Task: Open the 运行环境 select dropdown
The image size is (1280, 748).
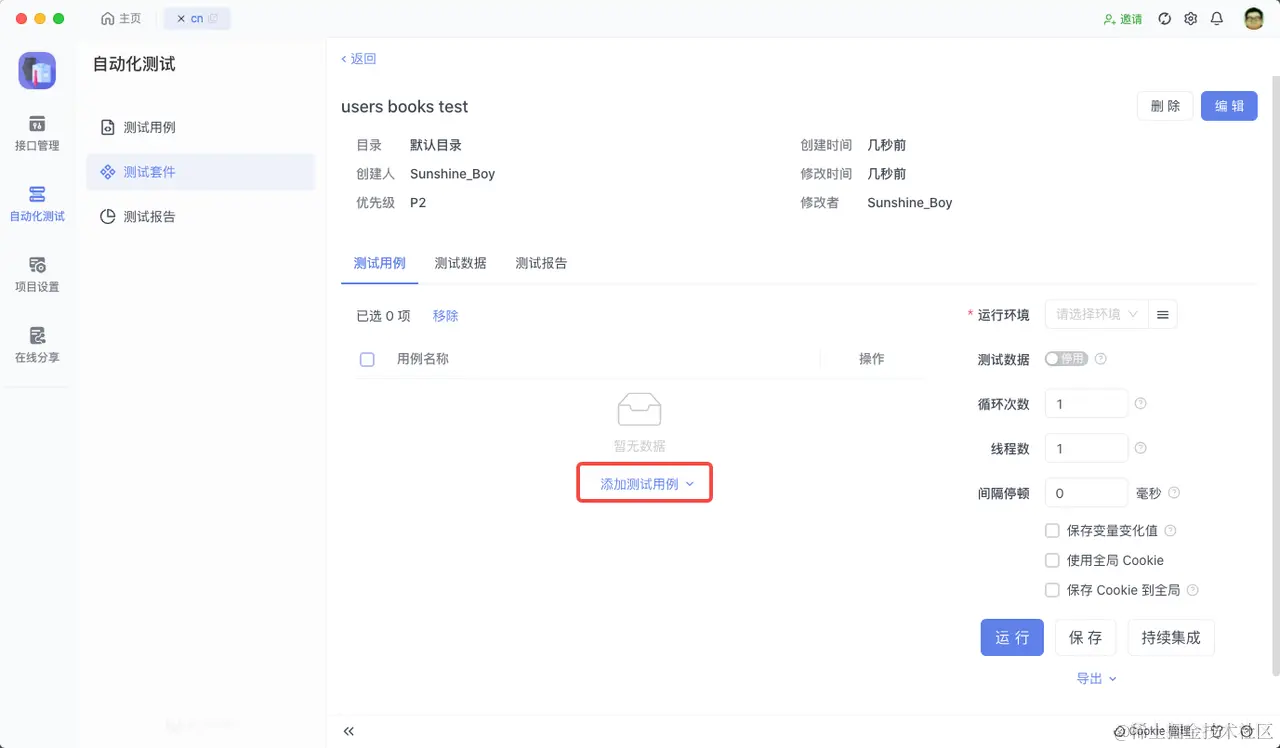Action: coord(1096,314)
